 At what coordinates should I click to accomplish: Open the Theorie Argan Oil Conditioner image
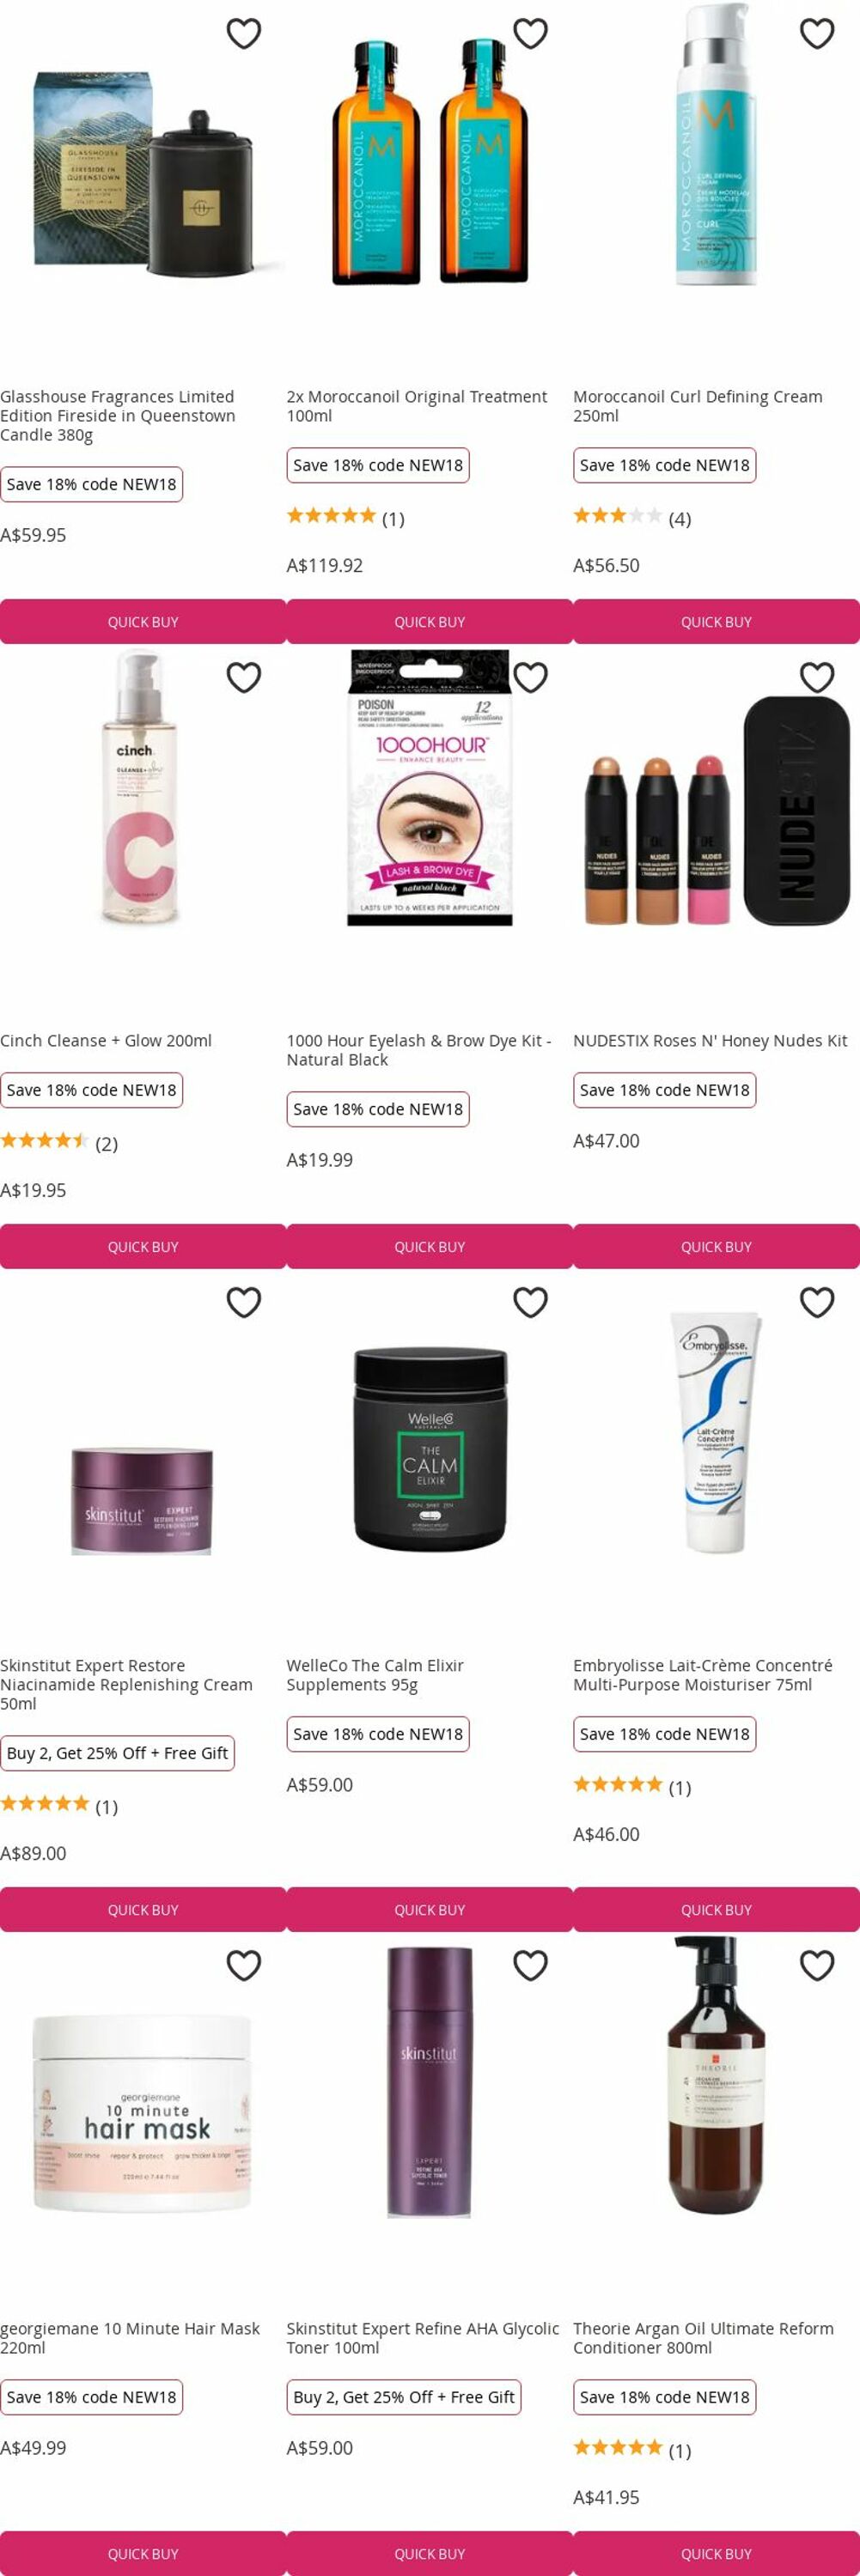pos(716,2076)
